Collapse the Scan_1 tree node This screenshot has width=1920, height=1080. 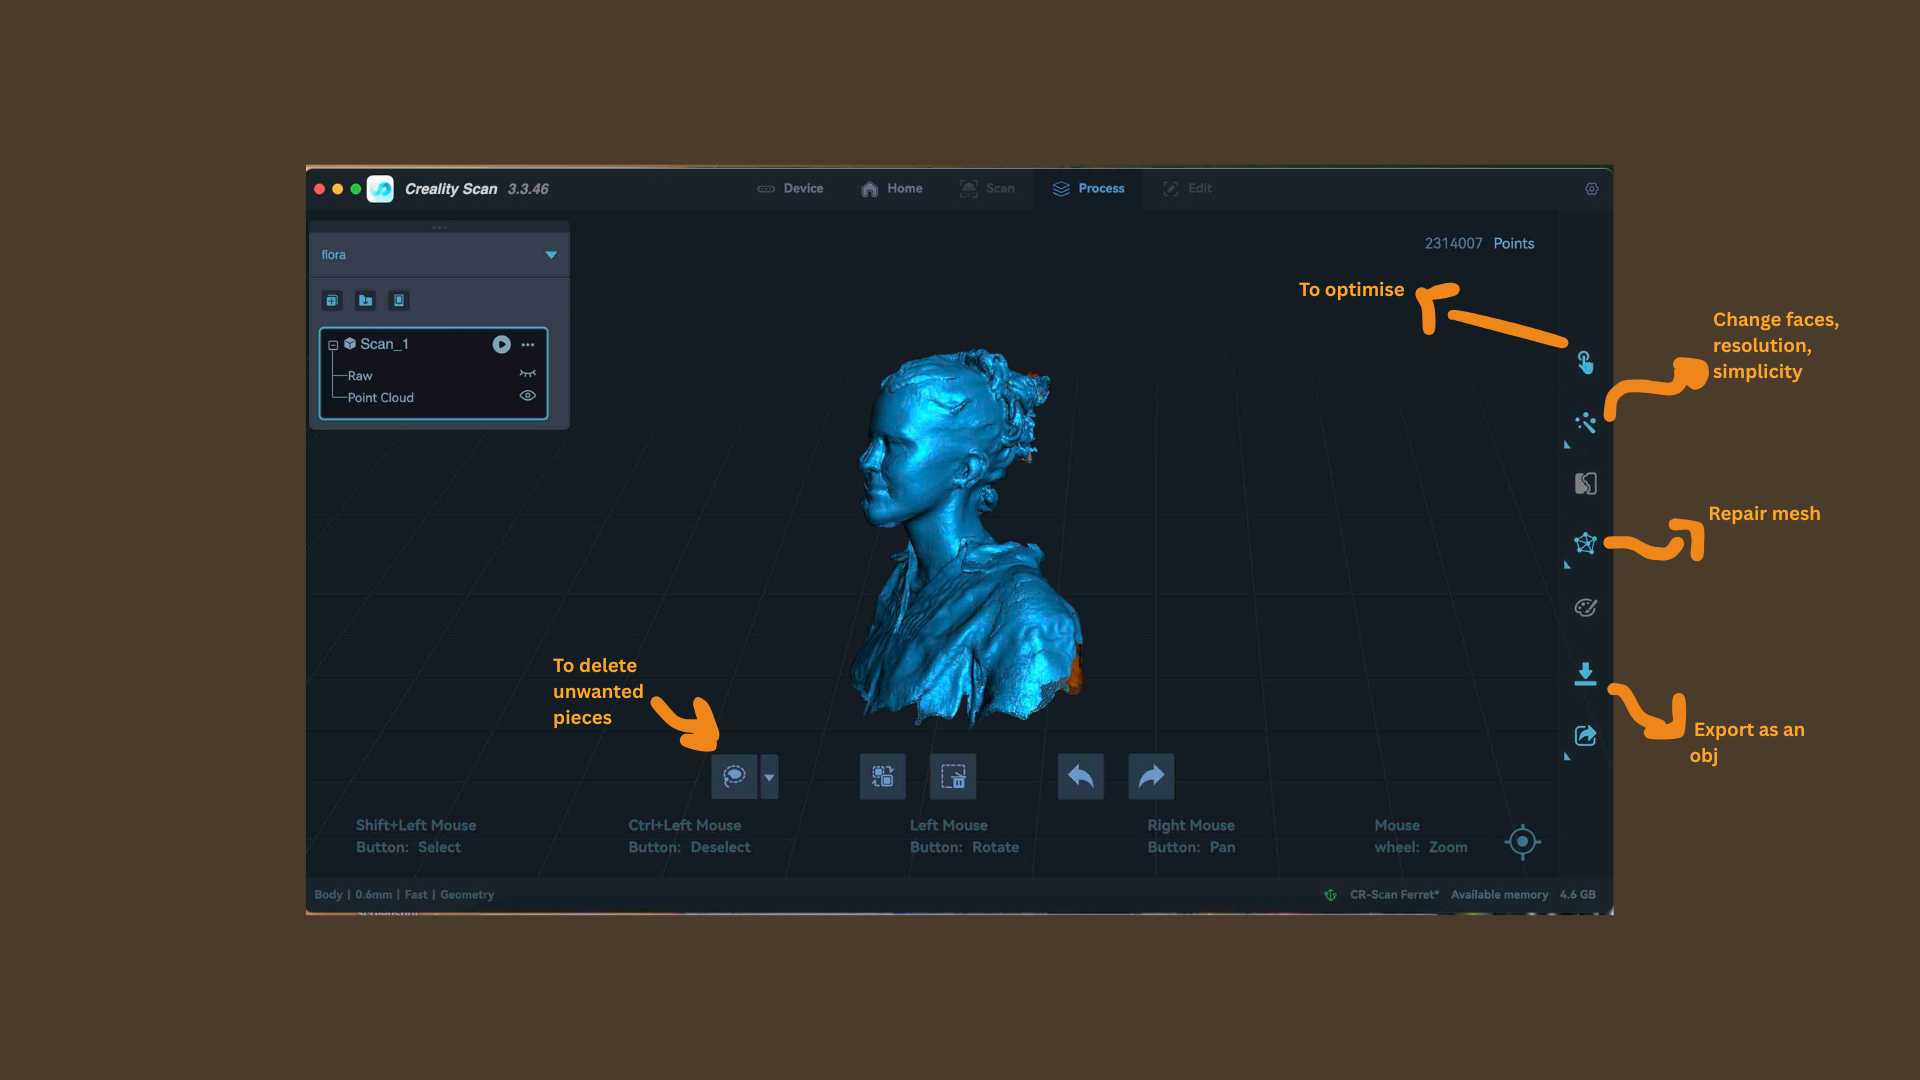pyautogui.click(x=333, y=345)
